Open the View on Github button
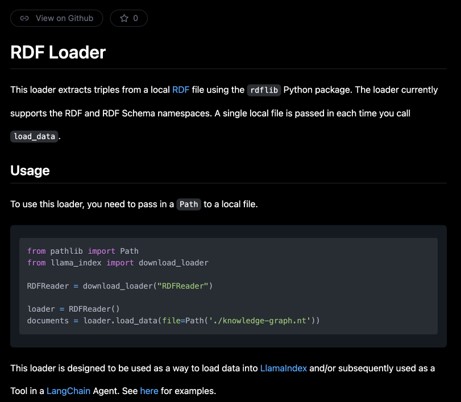 click(x=57, y=18)
